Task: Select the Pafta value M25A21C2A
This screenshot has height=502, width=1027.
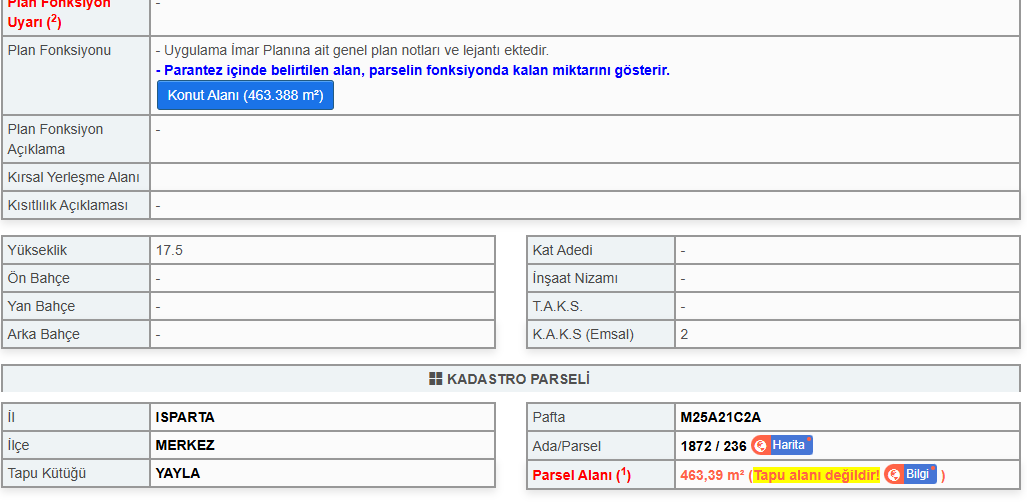Action: point(720,417)
